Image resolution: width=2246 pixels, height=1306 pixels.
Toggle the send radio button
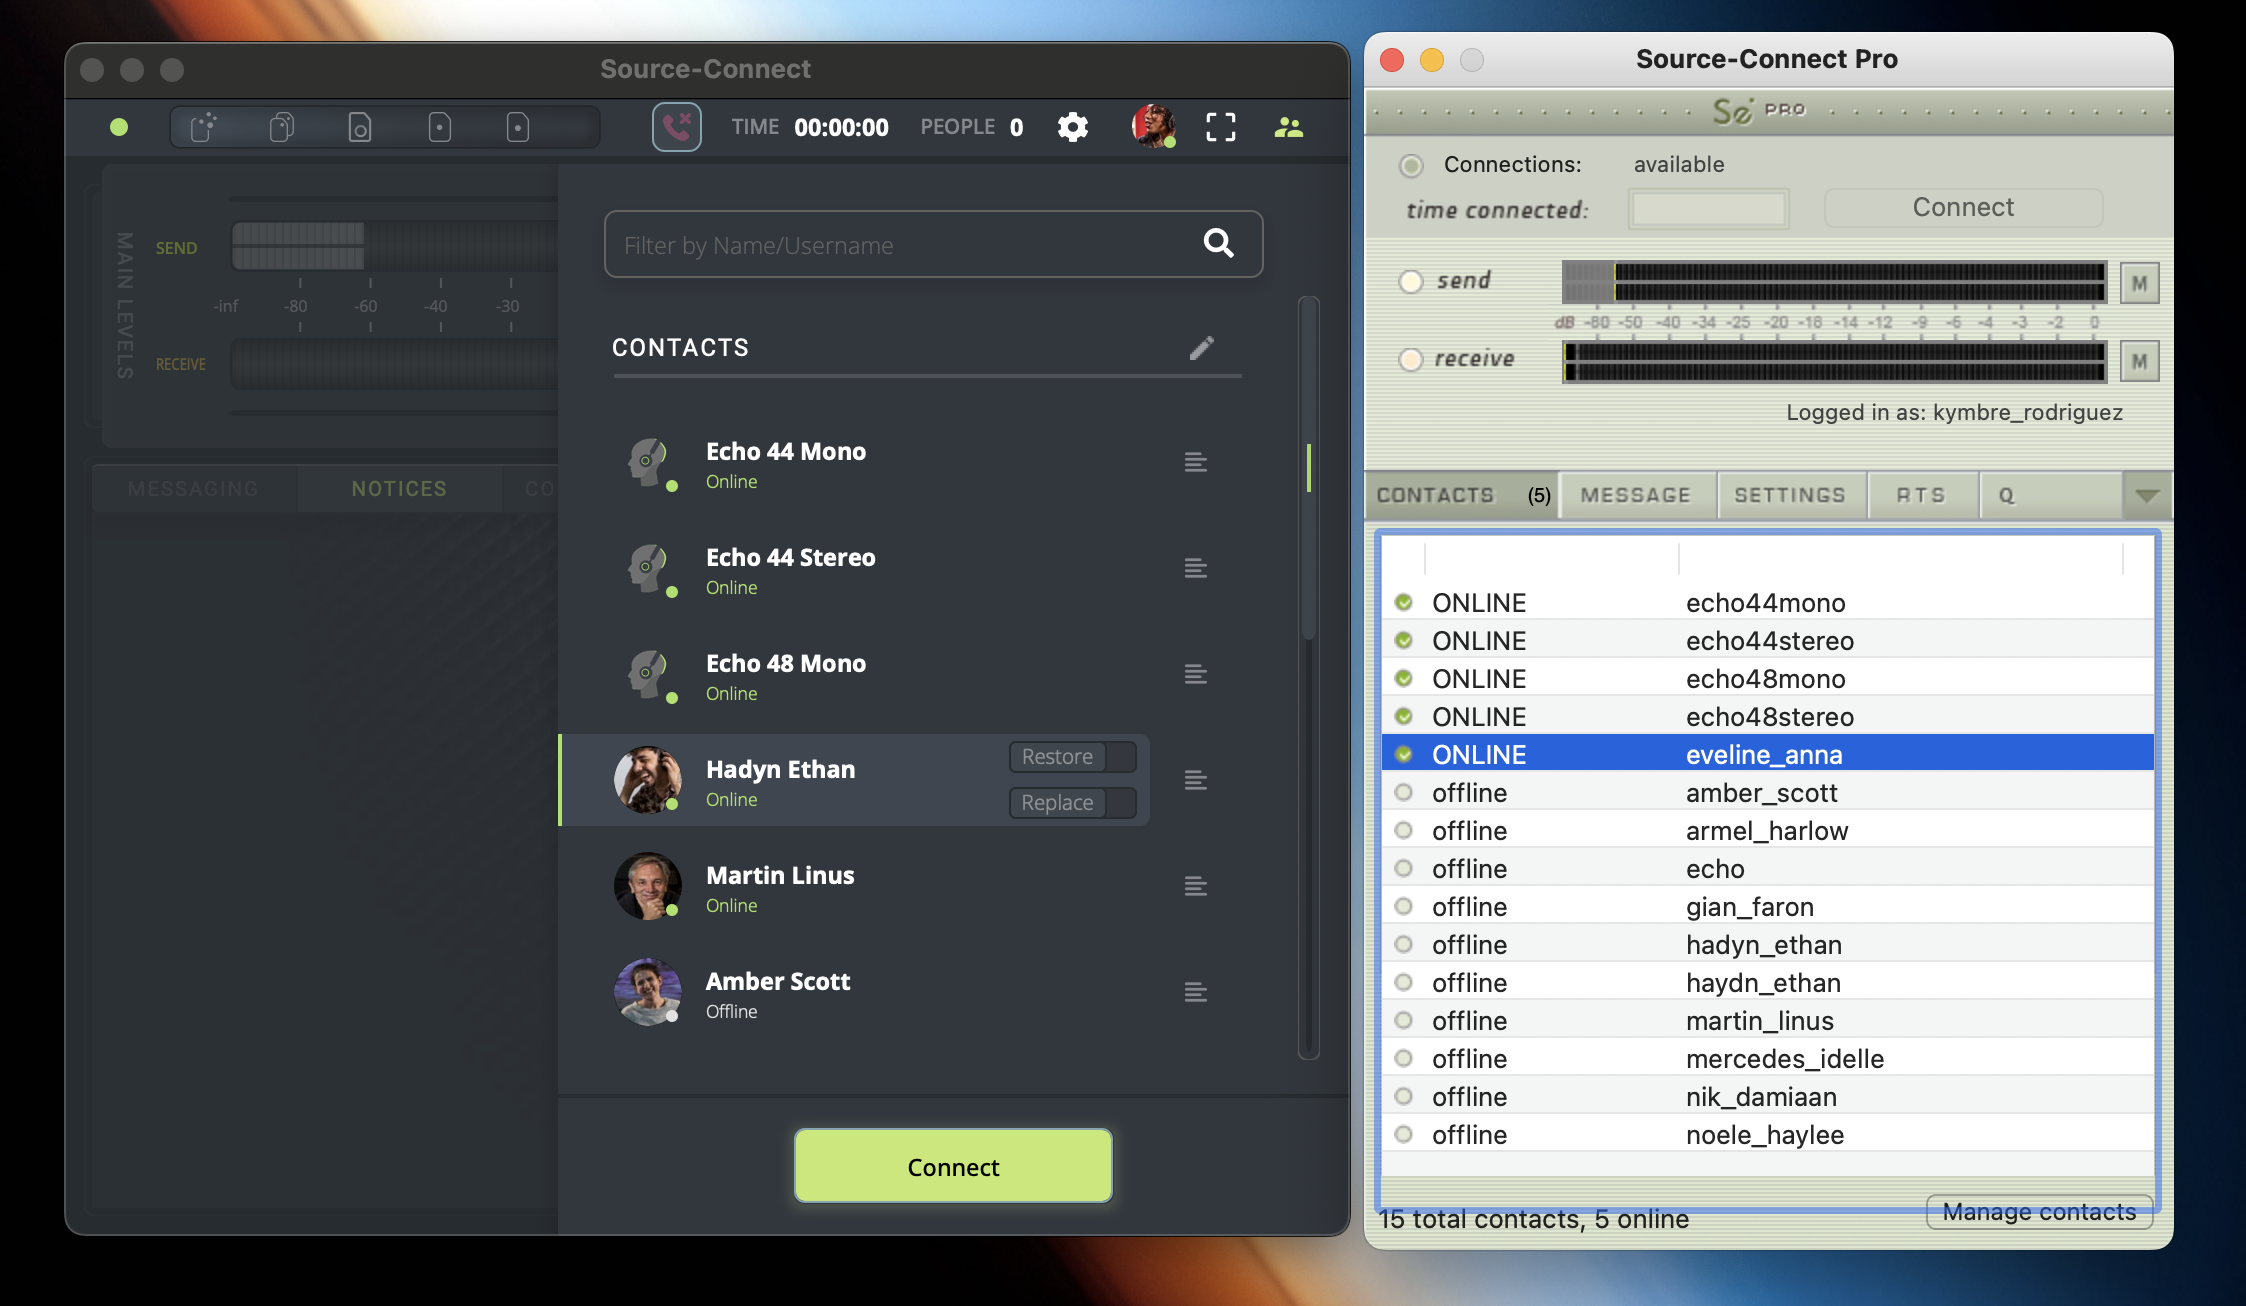(1411, 281)
